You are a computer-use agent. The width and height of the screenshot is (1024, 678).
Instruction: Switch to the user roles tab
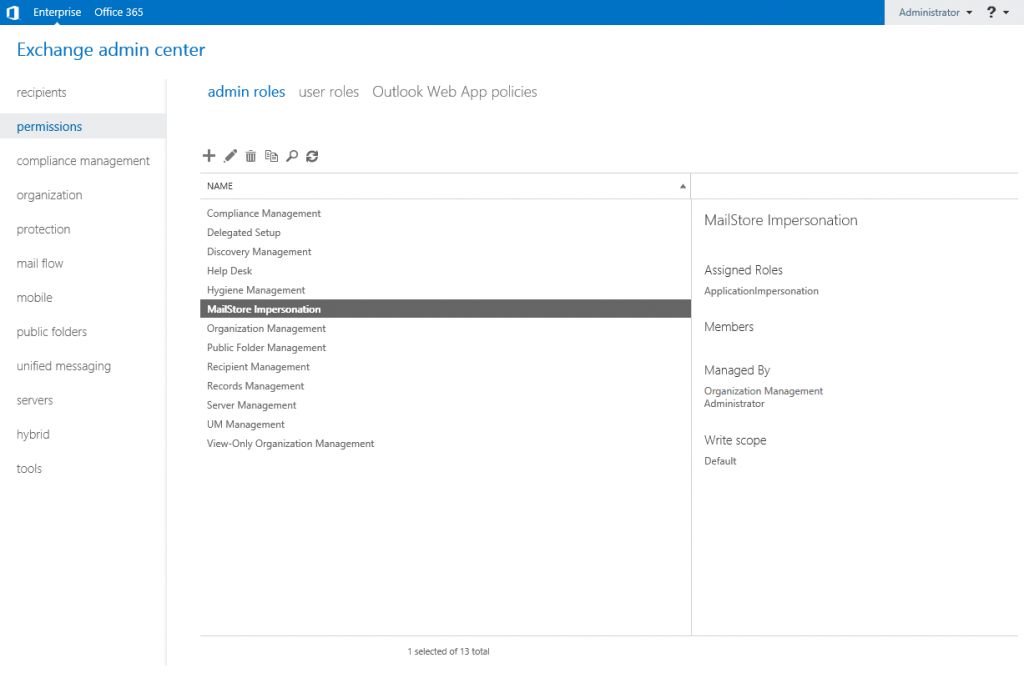click(x=328, y=91)
